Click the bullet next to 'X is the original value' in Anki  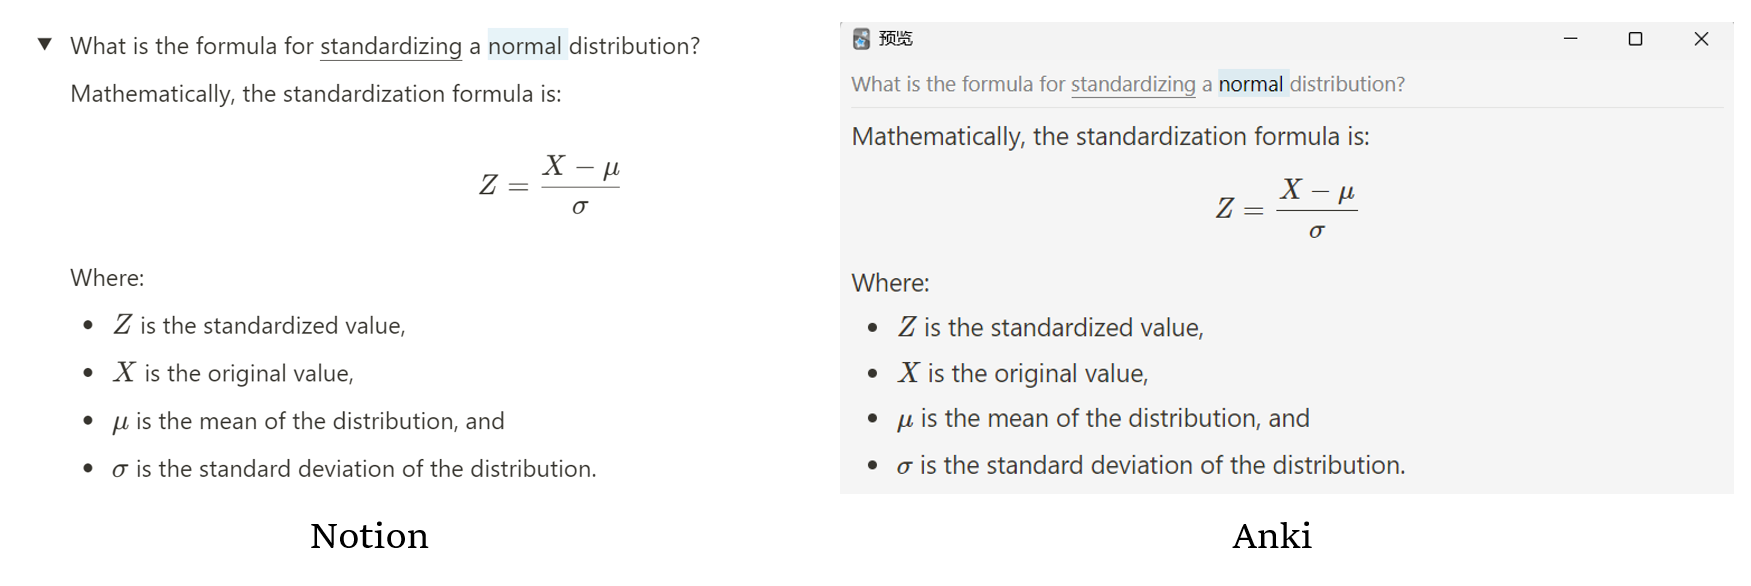point(871,373)
